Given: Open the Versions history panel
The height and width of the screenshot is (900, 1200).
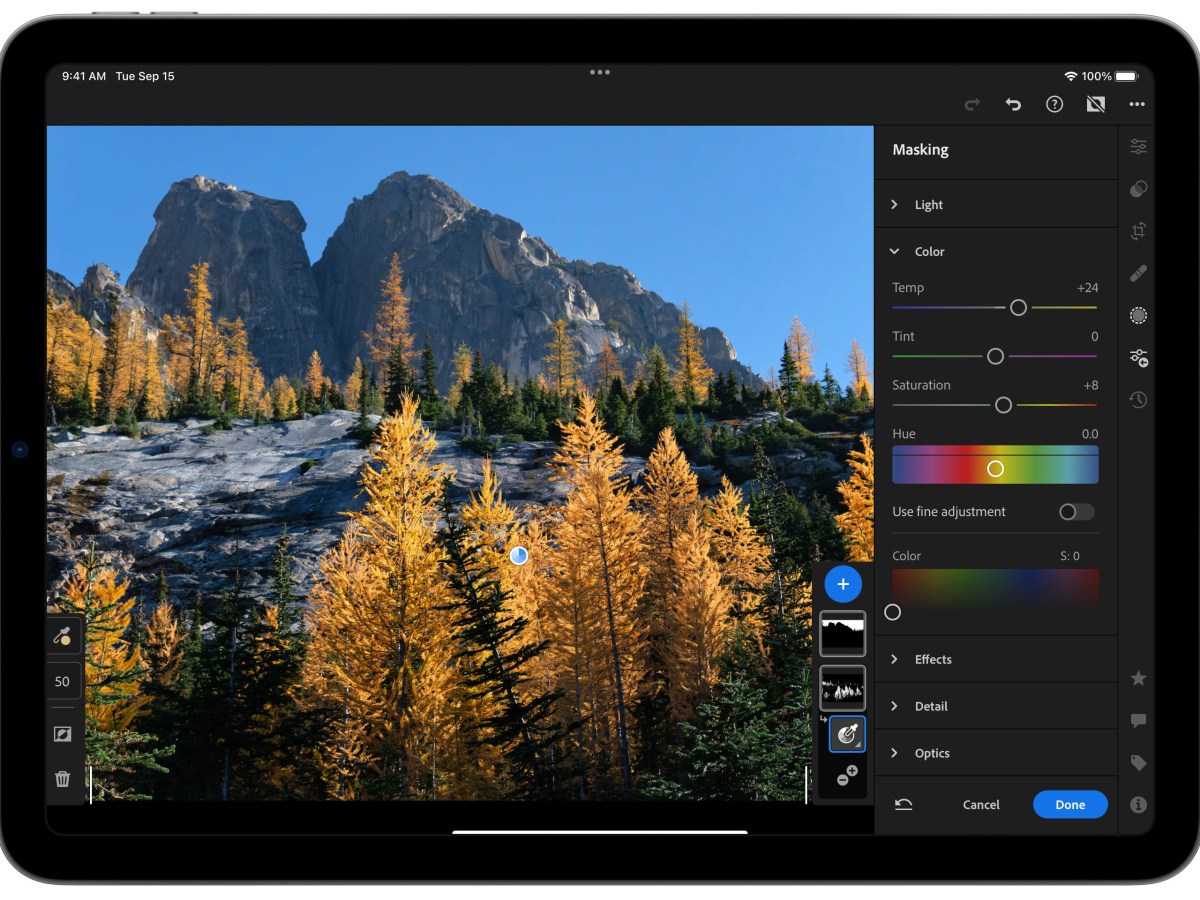Looking at the screenshot, I should [x=1138, y=400].
